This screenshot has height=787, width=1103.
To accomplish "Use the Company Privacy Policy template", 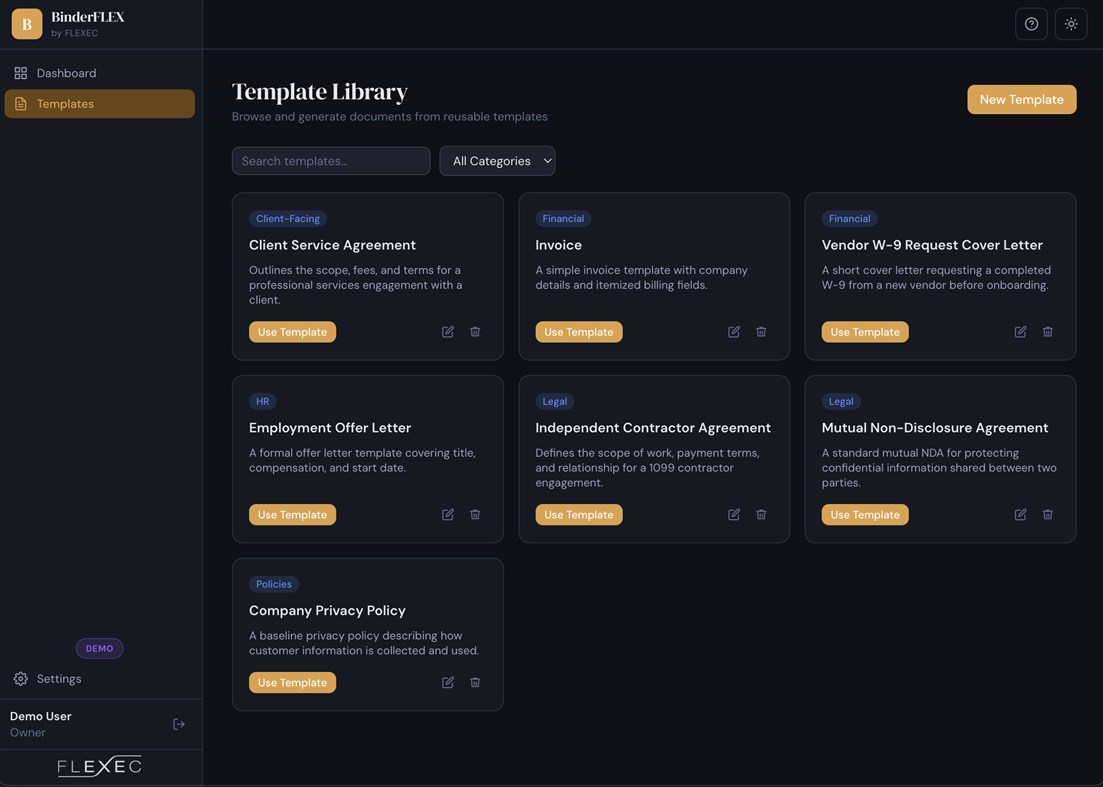I will [x=293, y=682].
